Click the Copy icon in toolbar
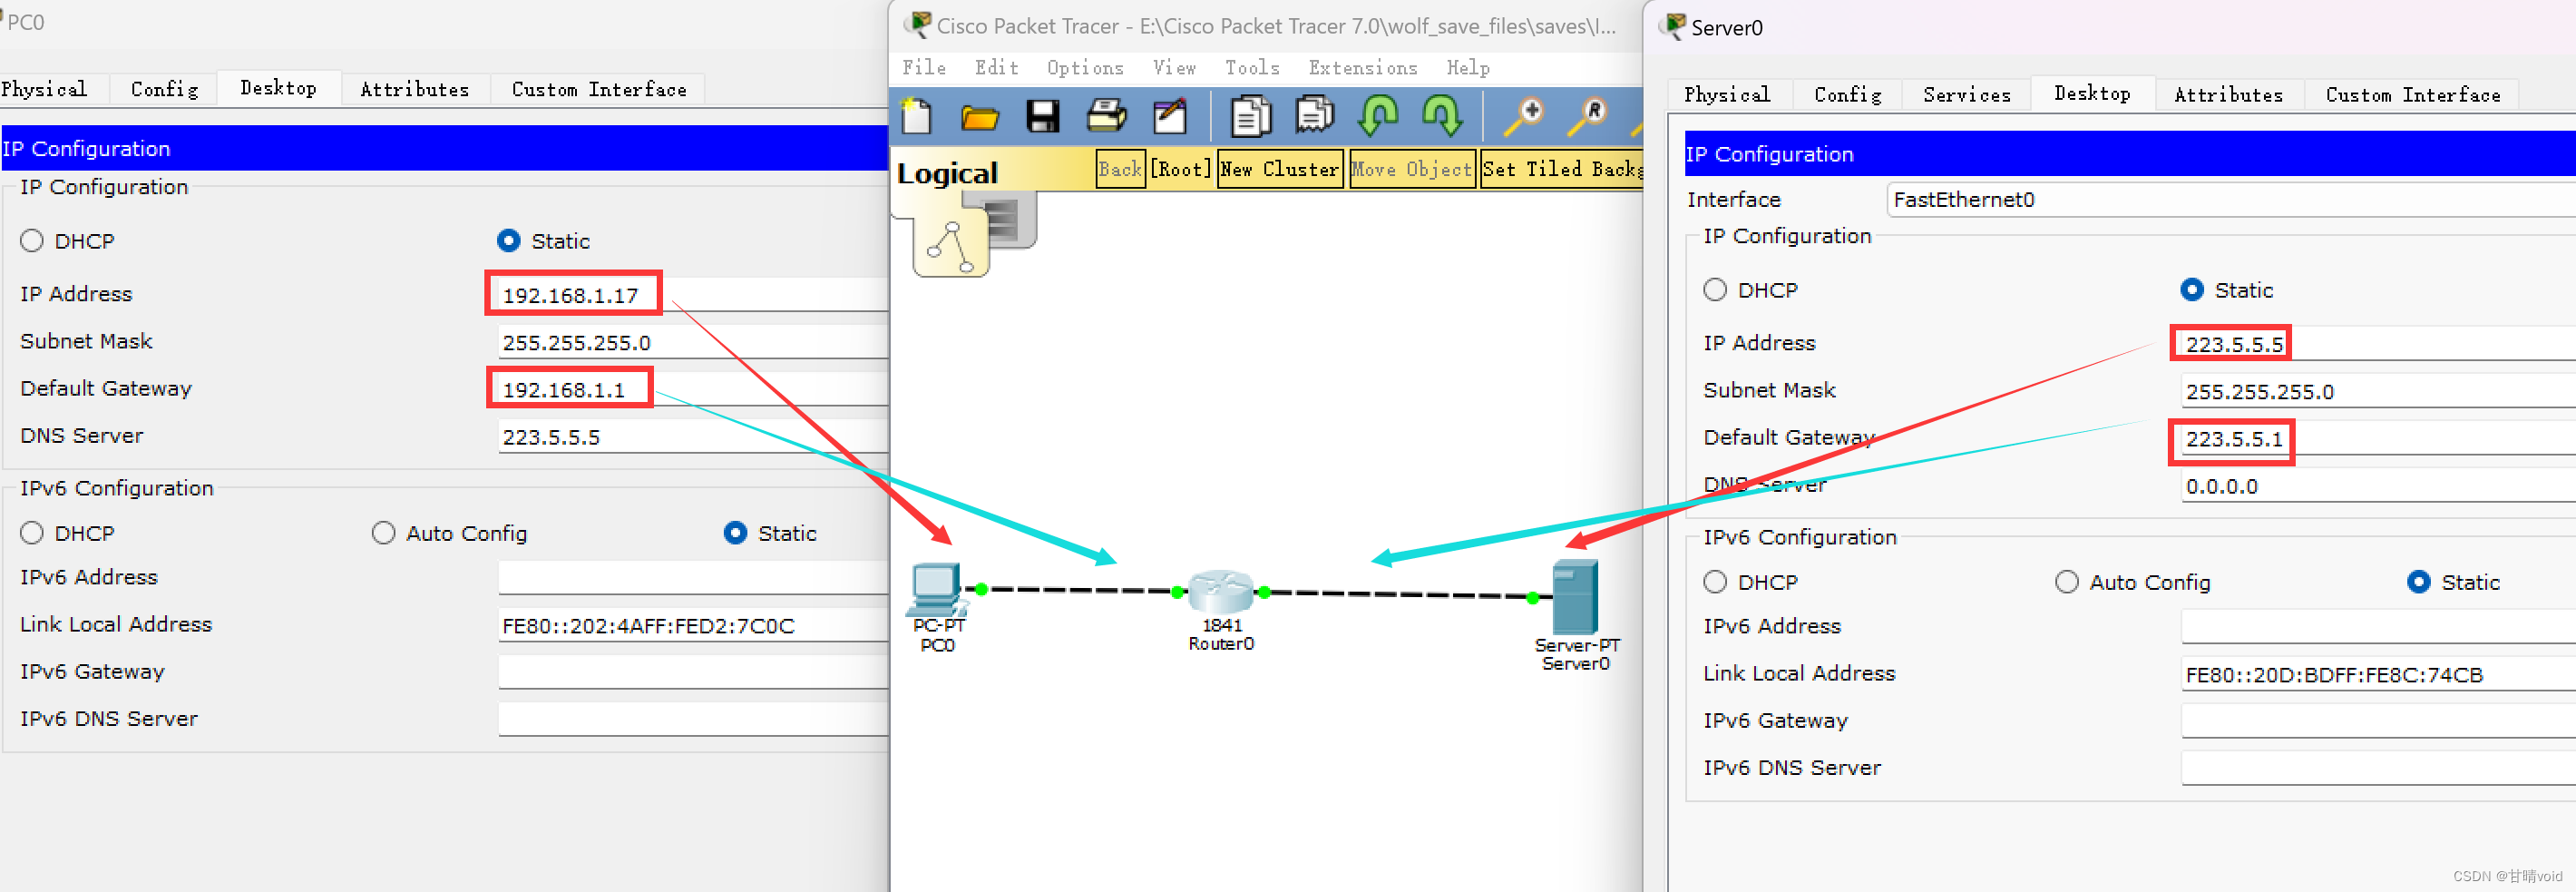 click(1250, 117)
